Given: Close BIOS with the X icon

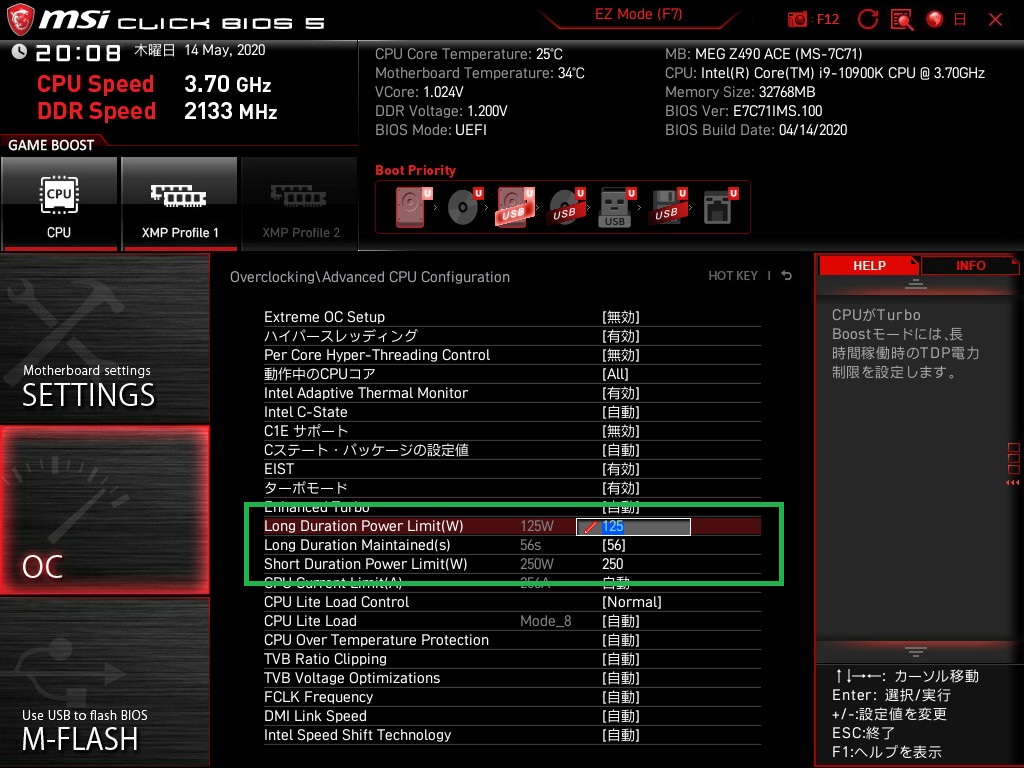Looking at the screenshot, I should pos(995,20).
